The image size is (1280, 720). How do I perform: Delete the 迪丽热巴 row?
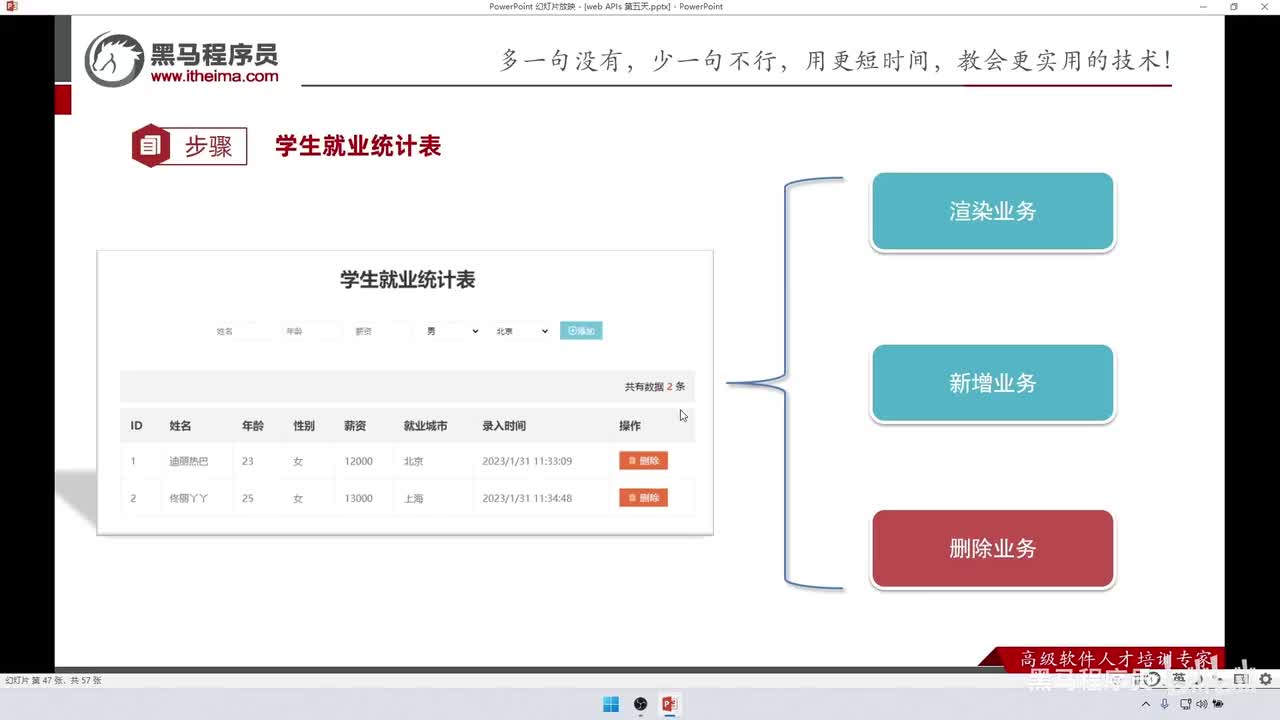pos(643,461)
